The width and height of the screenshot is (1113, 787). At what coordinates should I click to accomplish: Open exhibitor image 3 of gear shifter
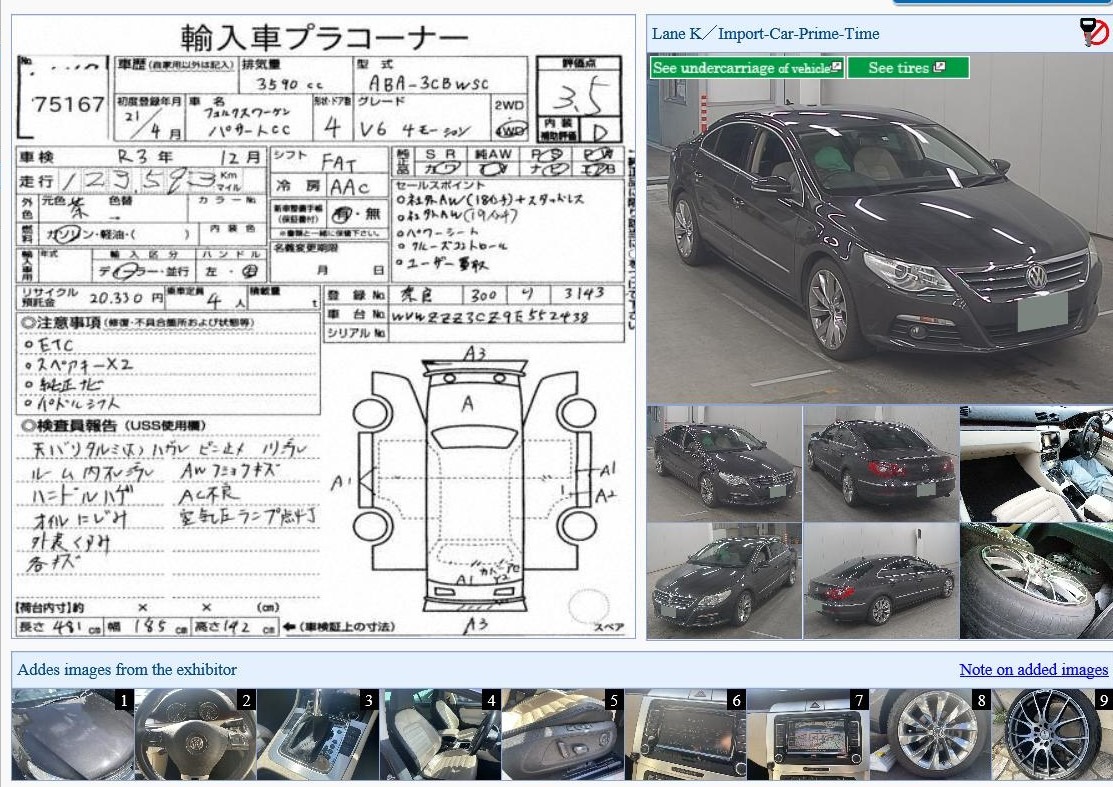pyautogui.click(x=317, y=735)
